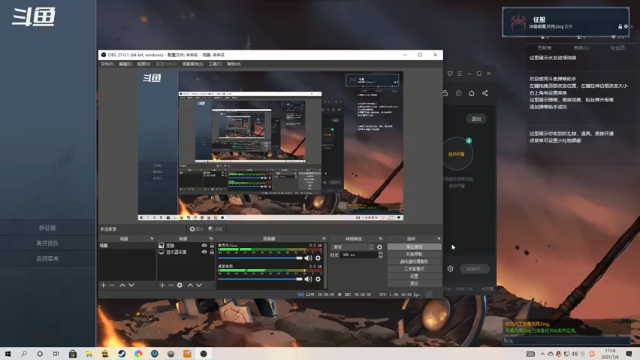Open the 视图(V) menu in OBS
This screenshot has height=360, width=640.
coord(144,64)
